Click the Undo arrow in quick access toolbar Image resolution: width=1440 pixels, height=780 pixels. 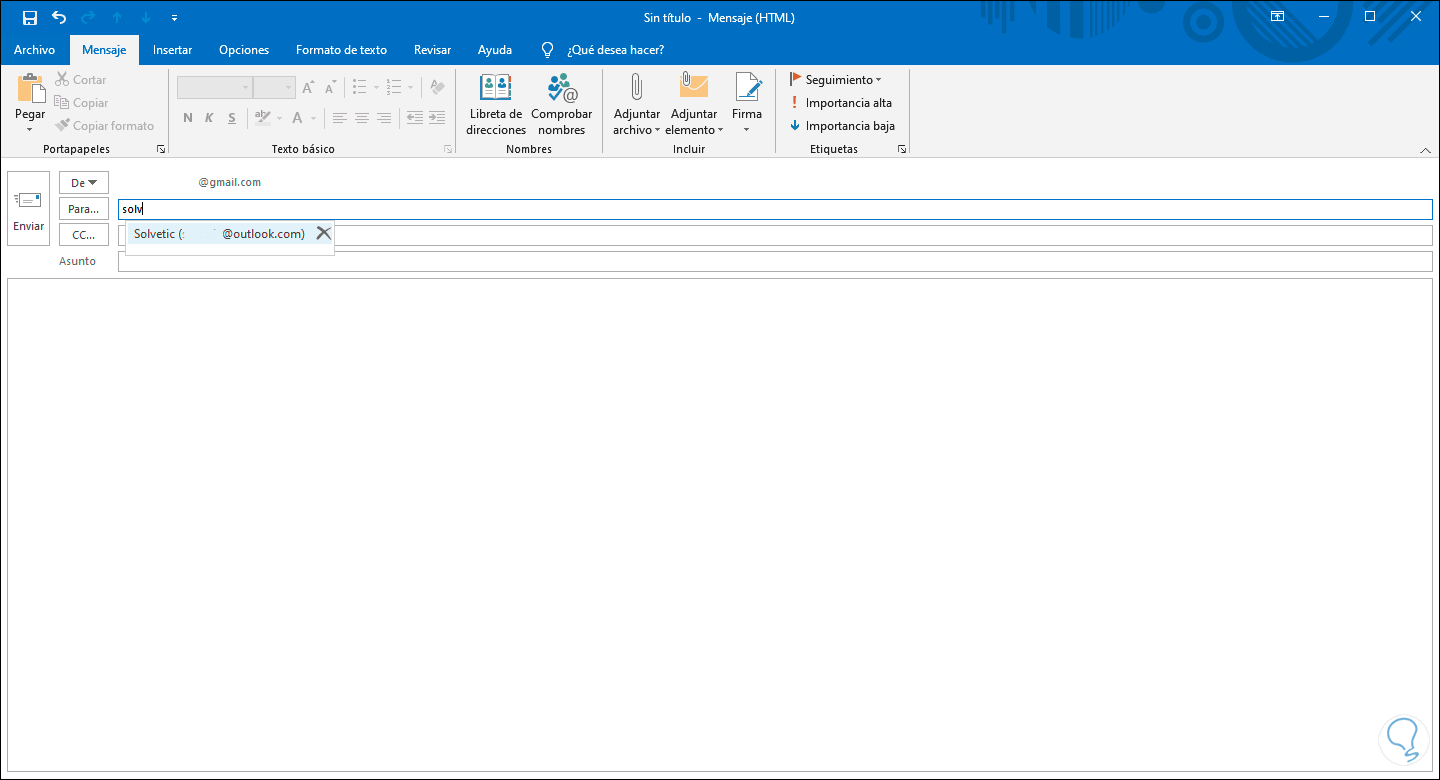pyautogui.click(x=59, y=17)
